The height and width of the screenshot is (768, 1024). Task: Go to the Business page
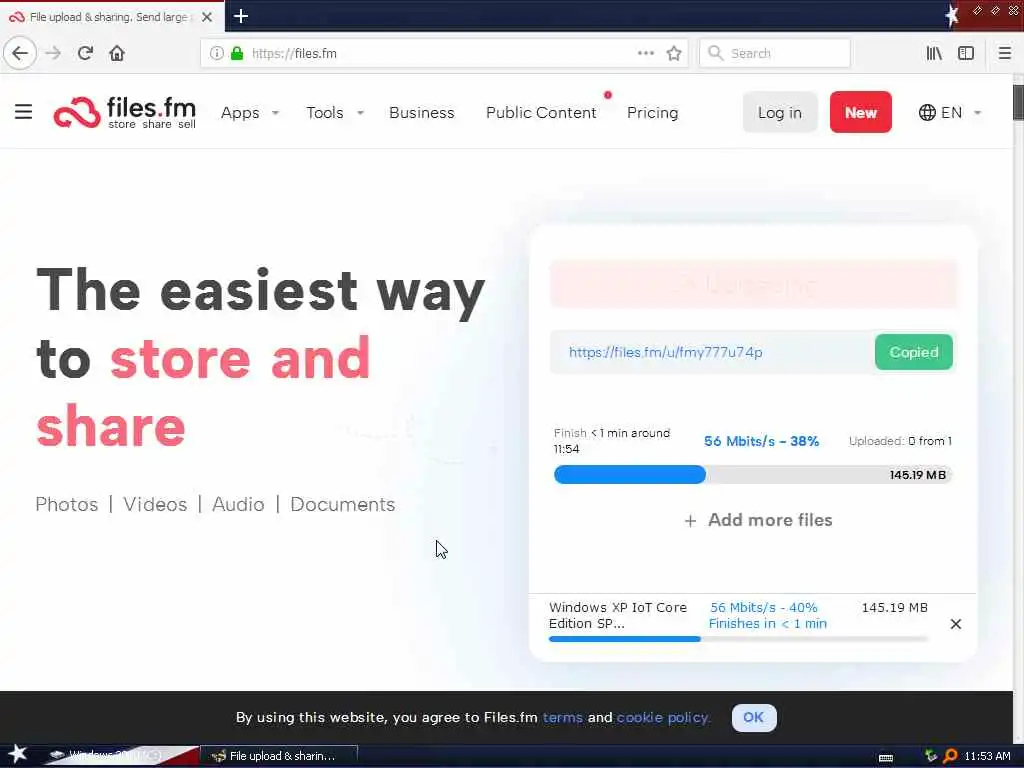click(x=421, y=112)
